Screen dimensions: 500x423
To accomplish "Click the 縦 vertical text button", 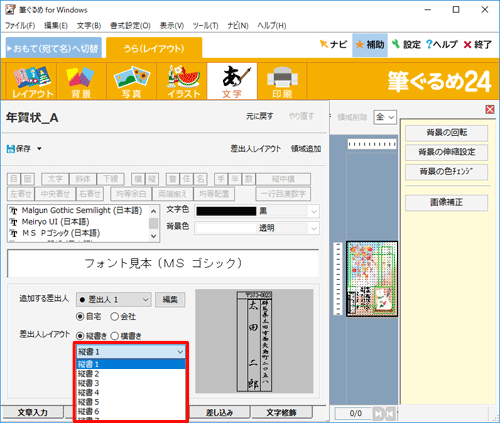I will click(x=152, y=179).
